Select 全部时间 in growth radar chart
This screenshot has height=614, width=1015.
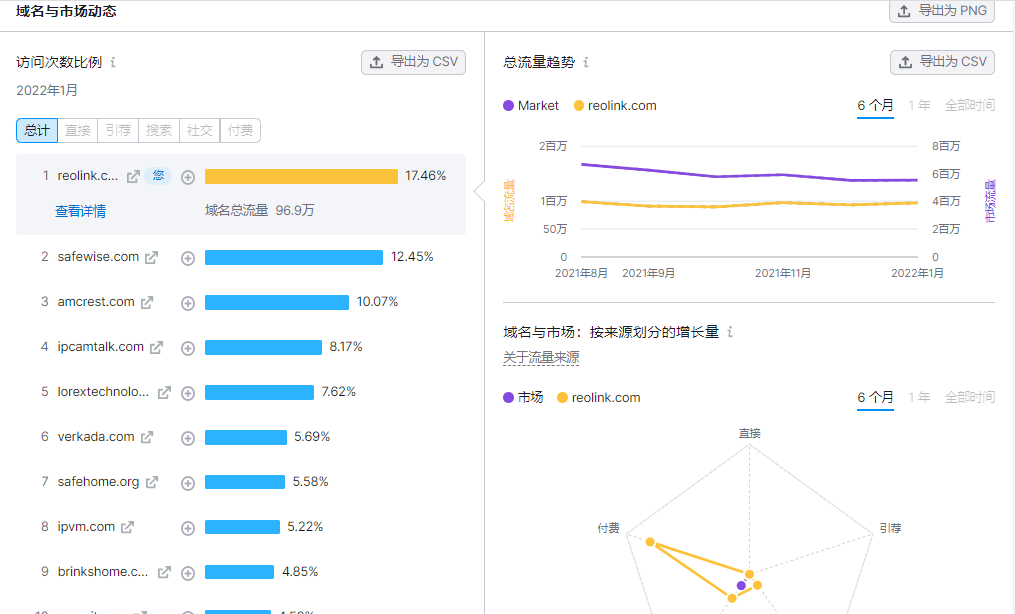[970, 397]
